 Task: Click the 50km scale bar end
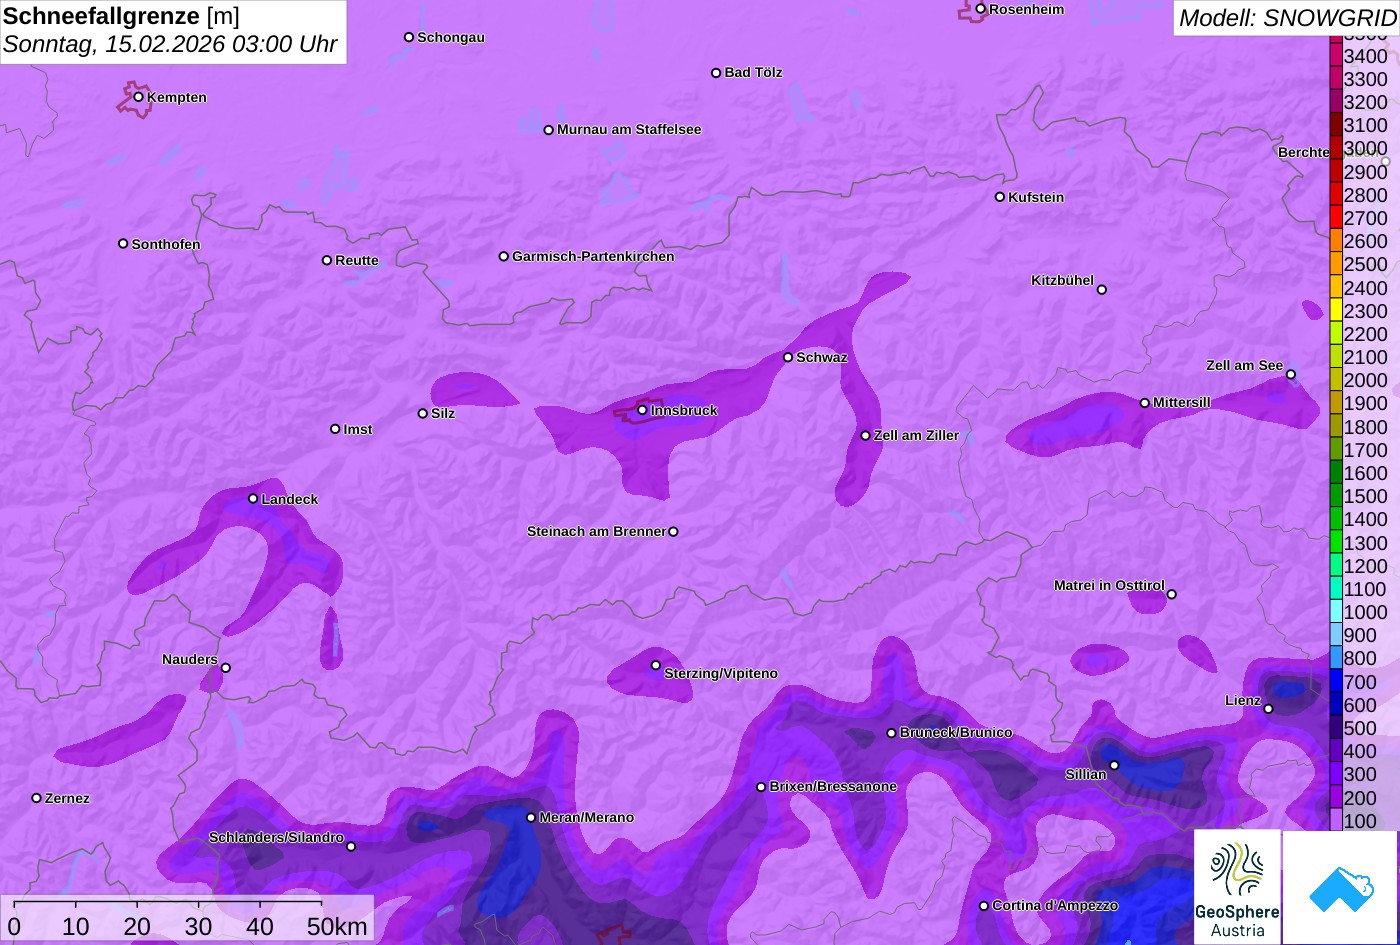pyautogui.click(x=321, y=903)
